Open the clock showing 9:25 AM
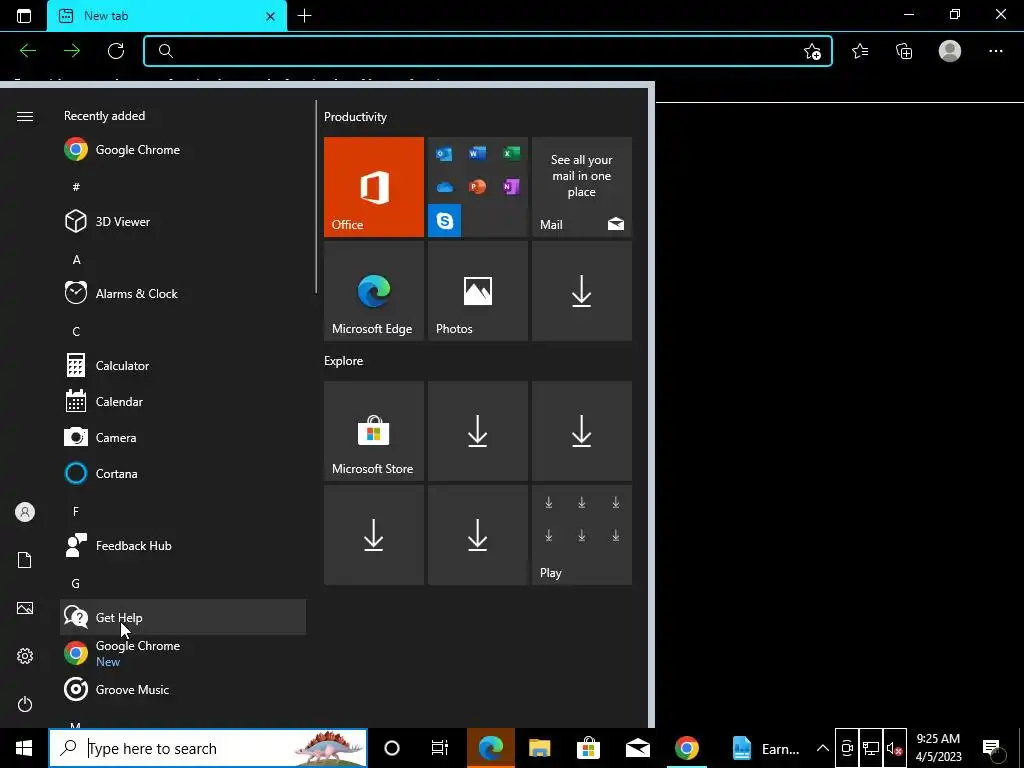The height and width of the screenshot is (768, 1024). 938,748
